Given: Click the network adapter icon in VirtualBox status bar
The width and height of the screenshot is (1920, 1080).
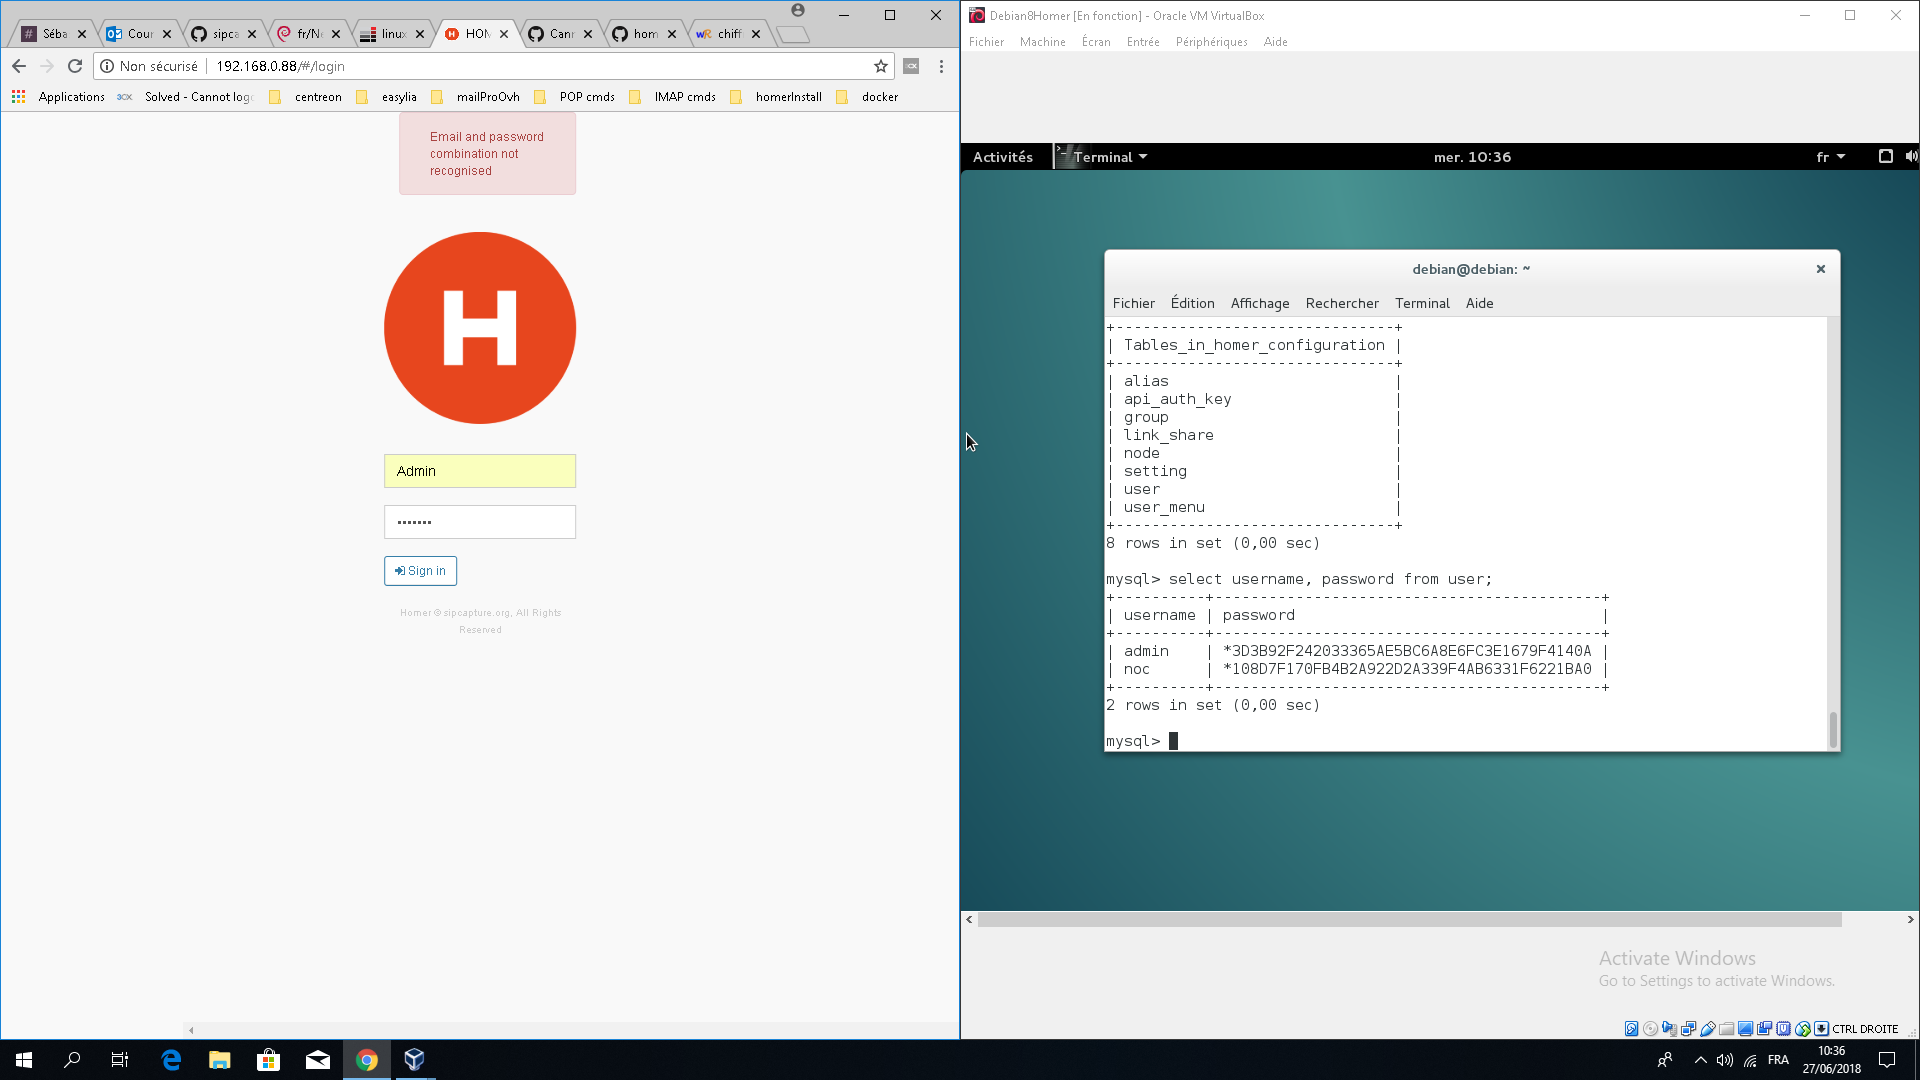Looking at the screenshot, I should 1688,1028.
